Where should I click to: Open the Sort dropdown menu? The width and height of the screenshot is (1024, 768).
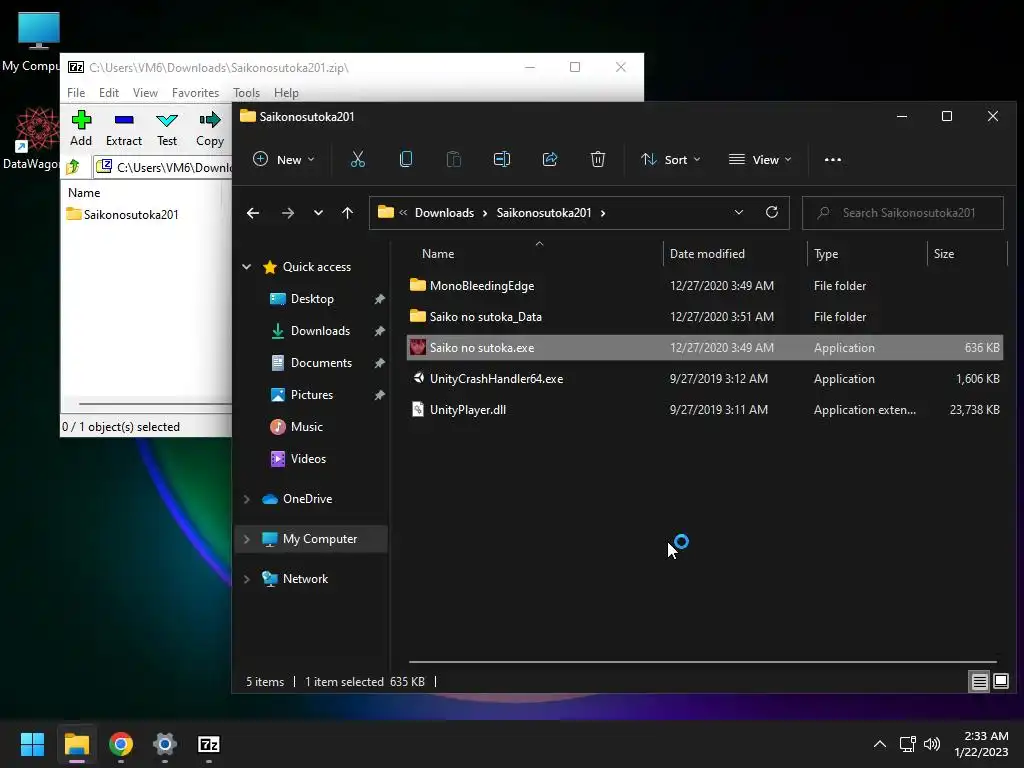click(x=671, y=159)
